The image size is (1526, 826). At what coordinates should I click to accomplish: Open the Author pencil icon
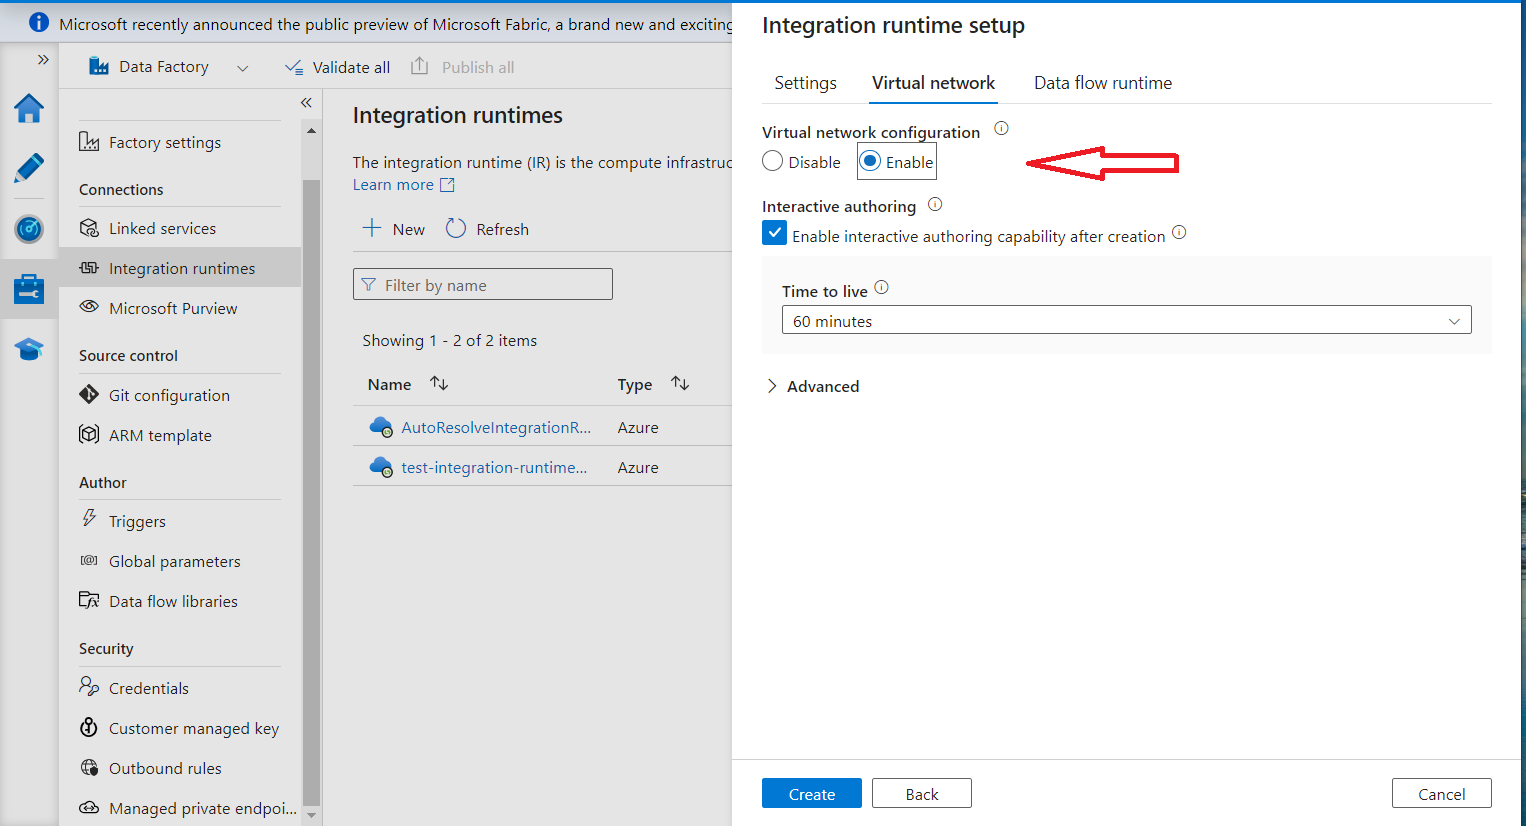tap(29, 168)
